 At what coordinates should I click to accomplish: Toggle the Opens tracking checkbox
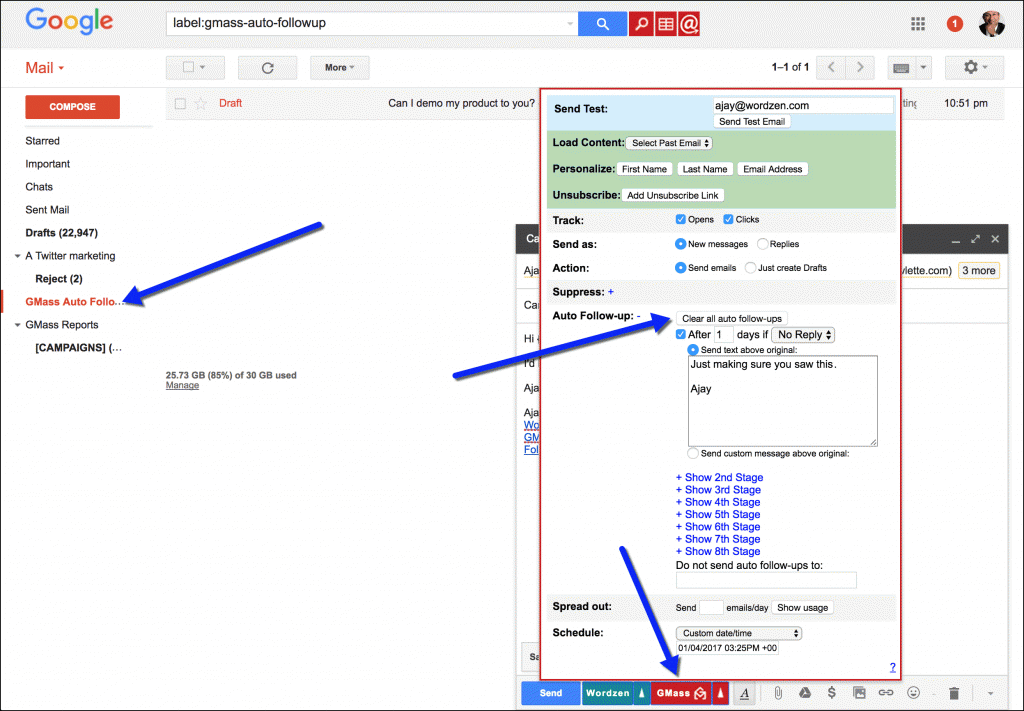click(681, 220)
